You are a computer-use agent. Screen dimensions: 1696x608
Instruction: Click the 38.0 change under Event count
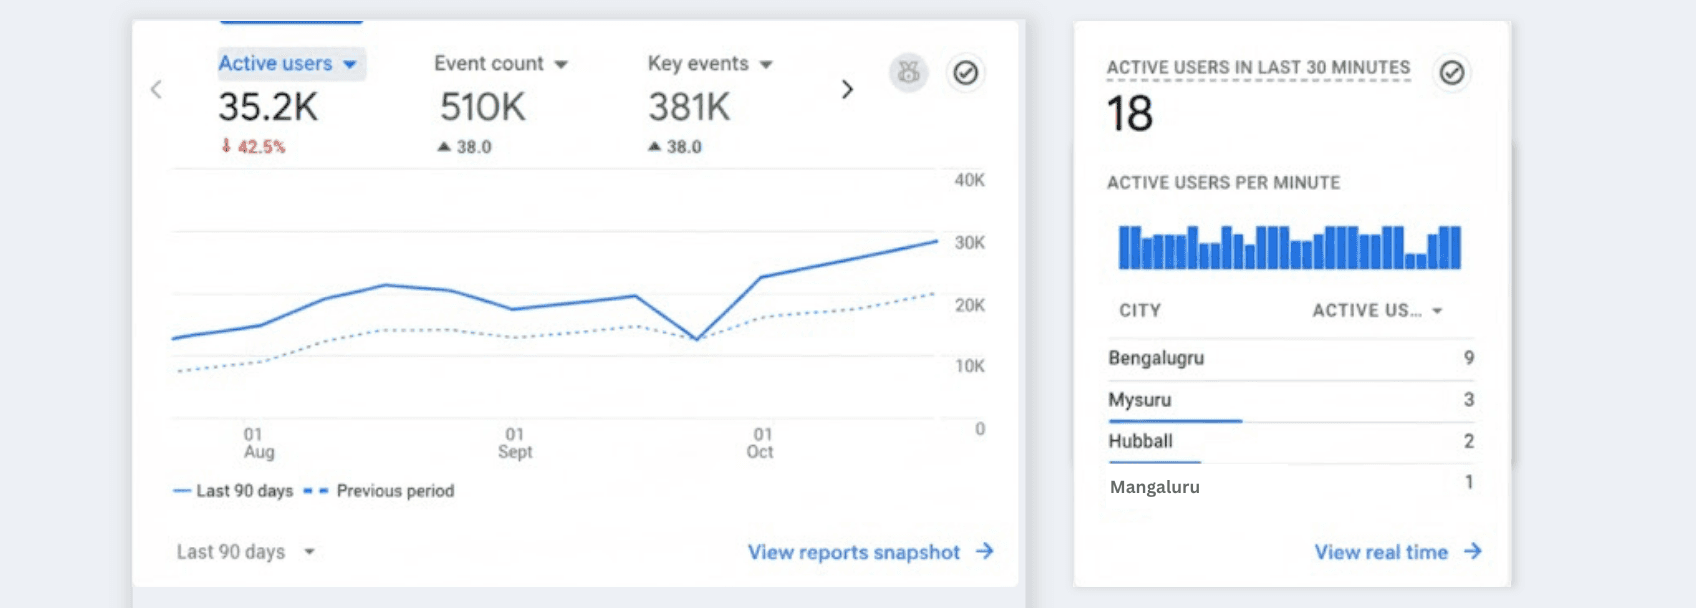464,147
